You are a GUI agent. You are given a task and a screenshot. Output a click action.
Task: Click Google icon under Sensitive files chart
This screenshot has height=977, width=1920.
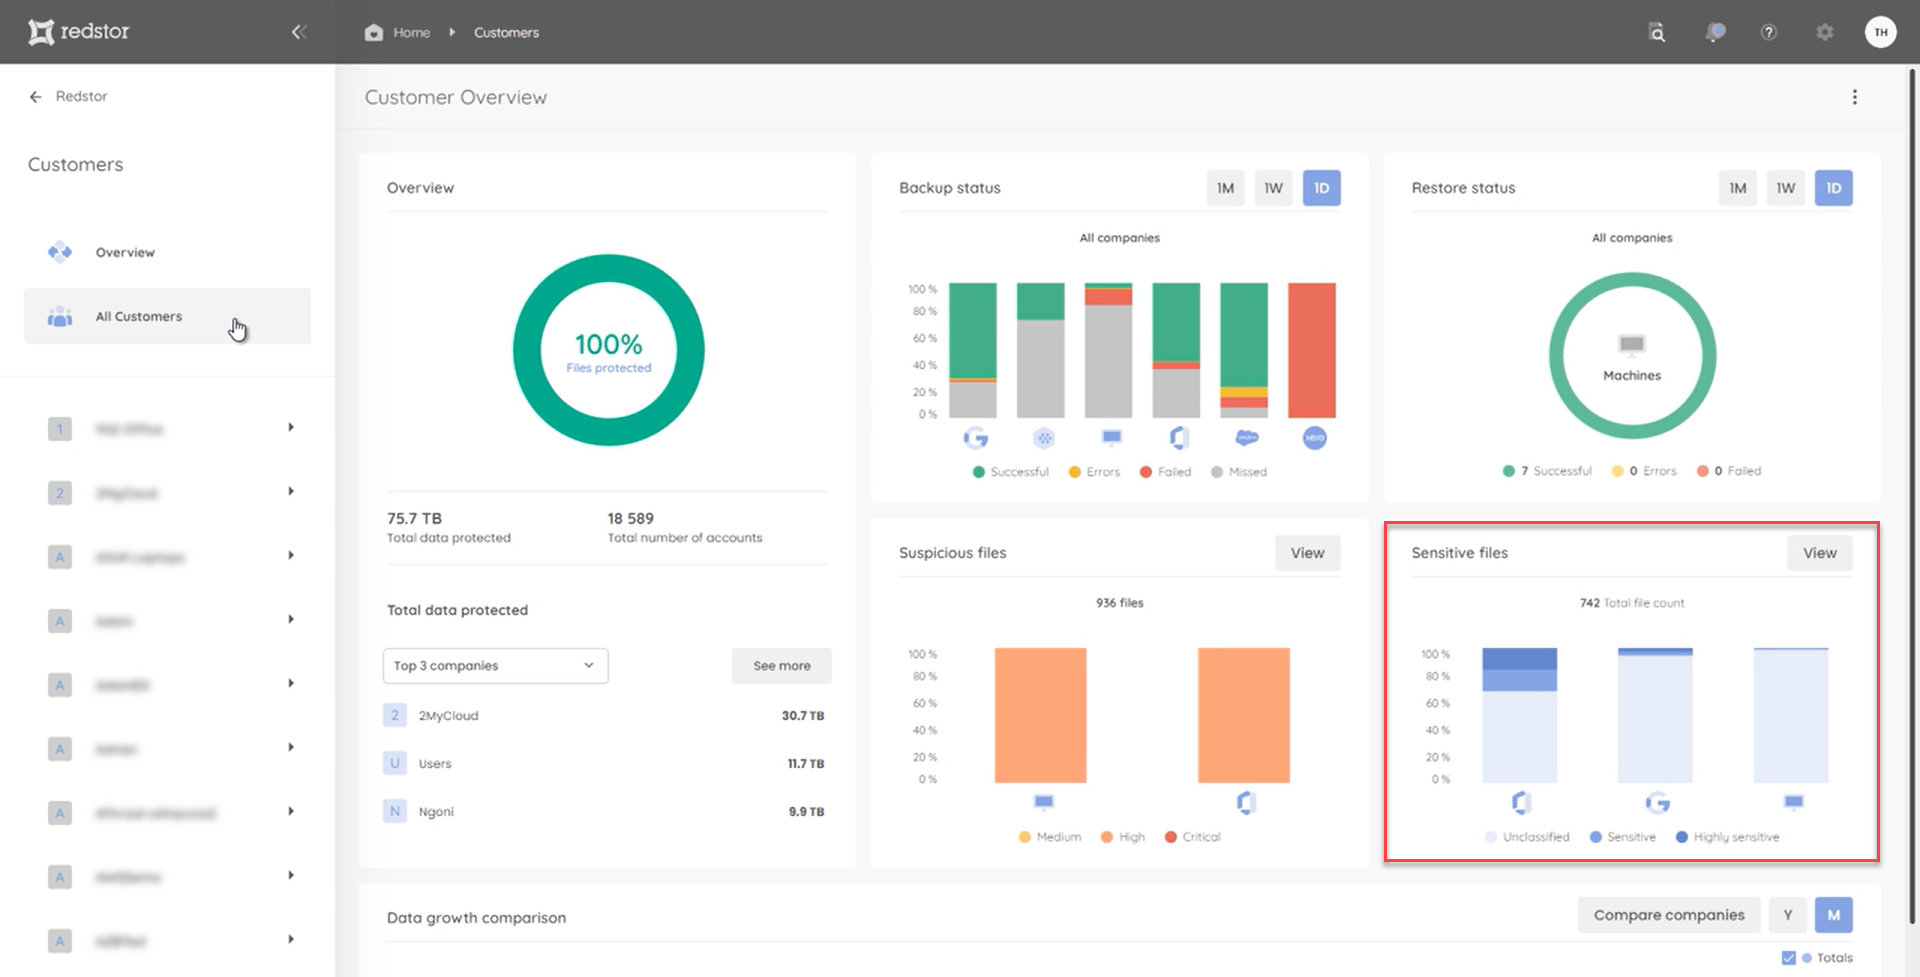point(1658,802)
